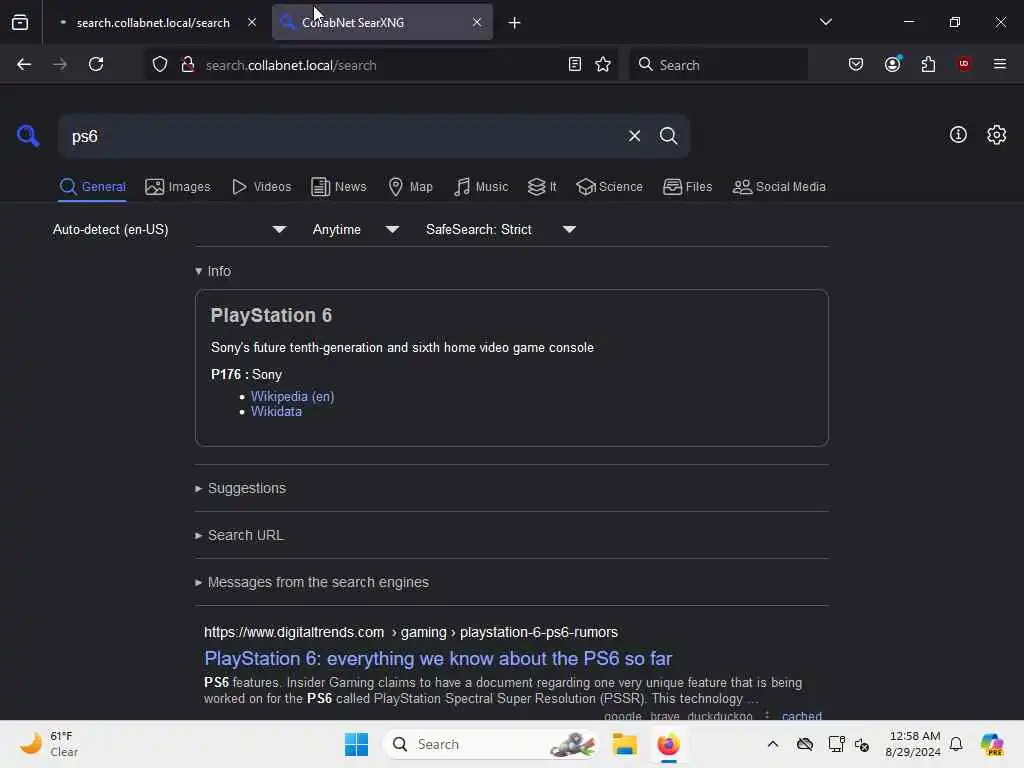The width and height of the screenshot is (1024, 768).
Task: Open uBlock Origin extension icon
Action: pos(964,64)
